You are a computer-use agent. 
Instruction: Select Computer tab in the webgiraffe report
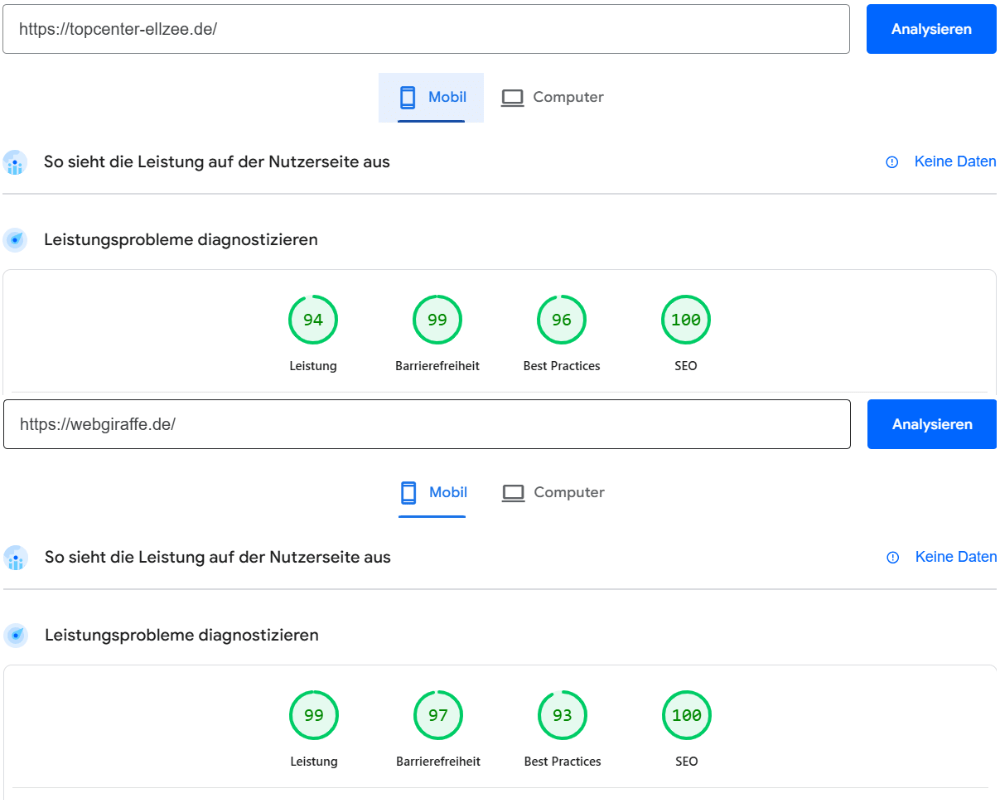[x=553, y=493]
